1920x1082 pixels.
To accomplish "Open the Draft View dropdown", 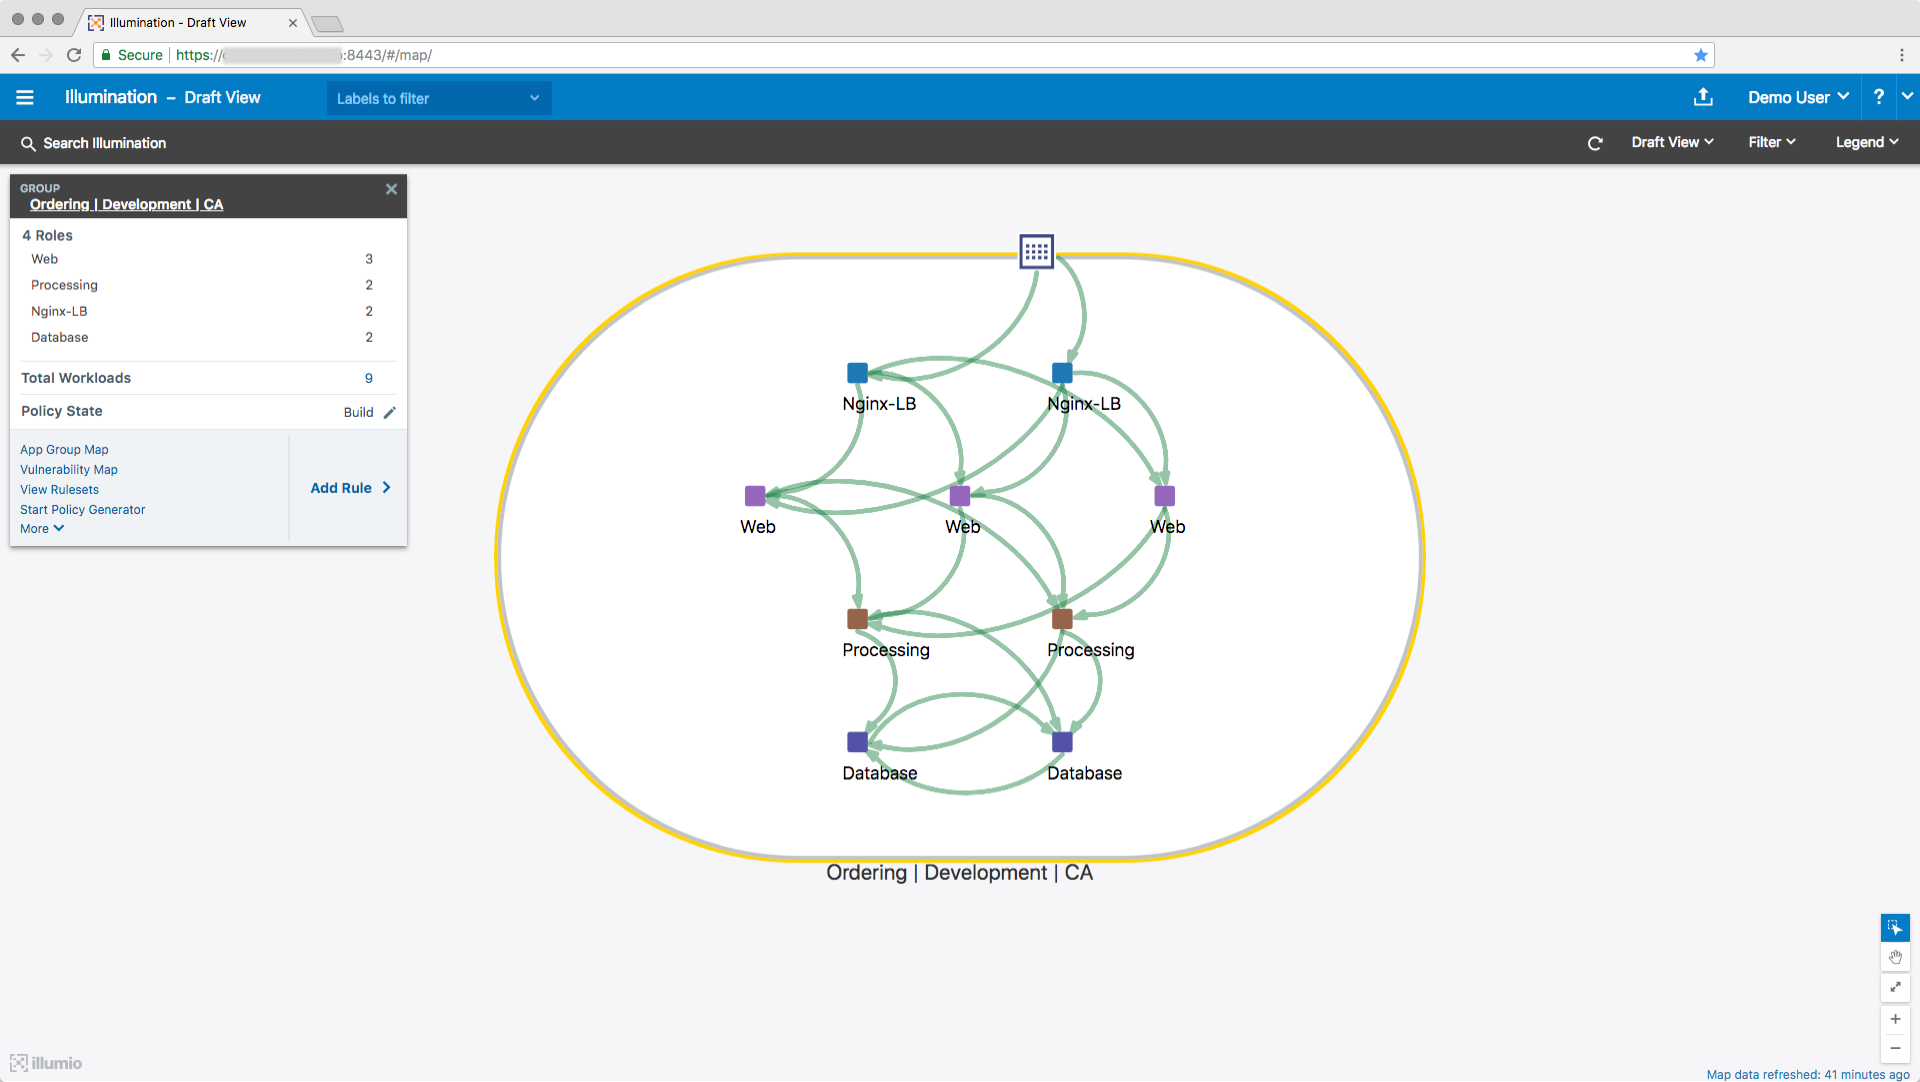I will pos(1672,143).
